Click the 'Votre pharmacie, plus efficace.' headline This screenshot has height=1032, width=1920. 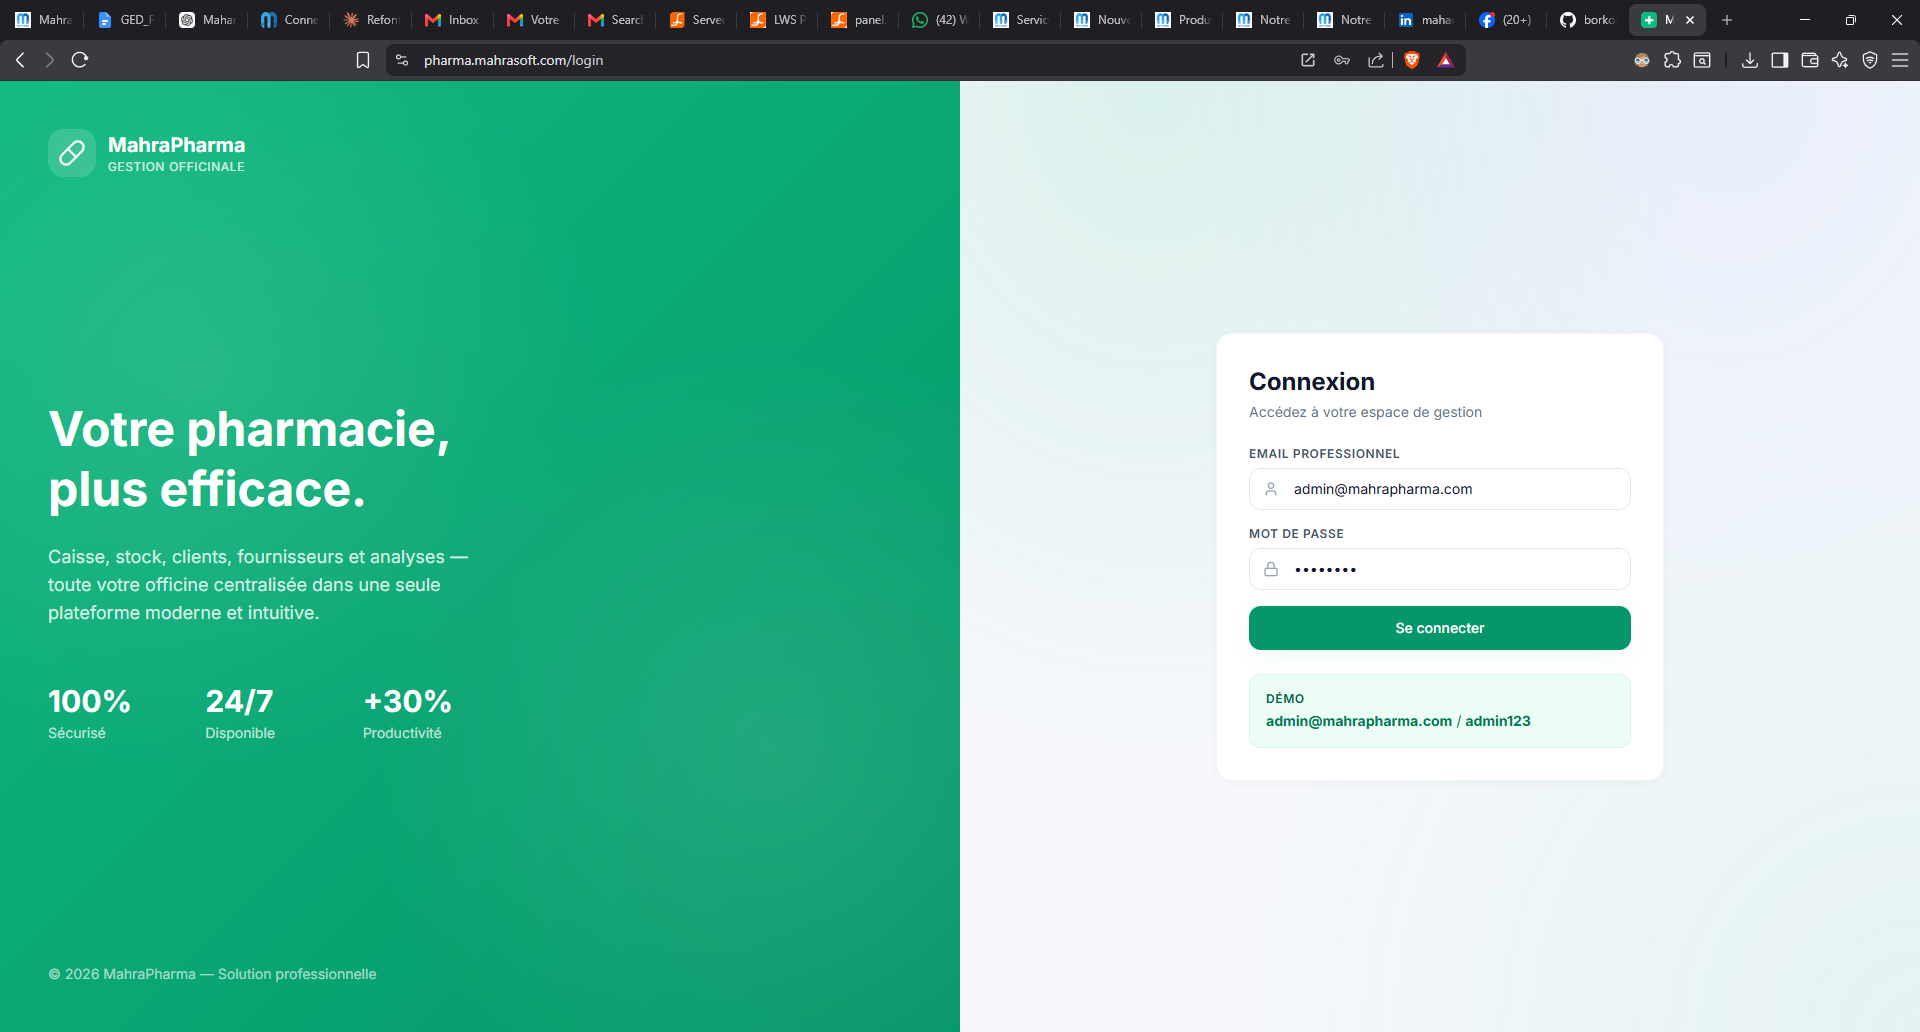pos(249,459)
